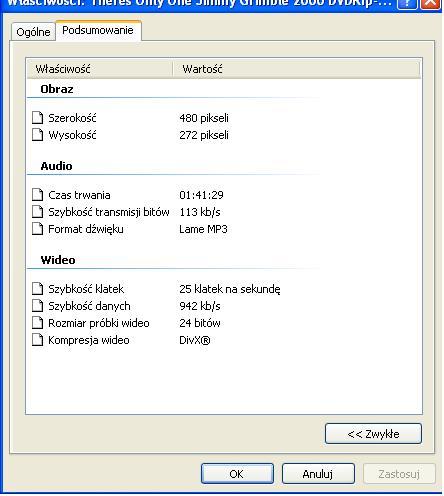Click the Kompresja wideo row icon
The image size is (444, 496).
(38, 340)
